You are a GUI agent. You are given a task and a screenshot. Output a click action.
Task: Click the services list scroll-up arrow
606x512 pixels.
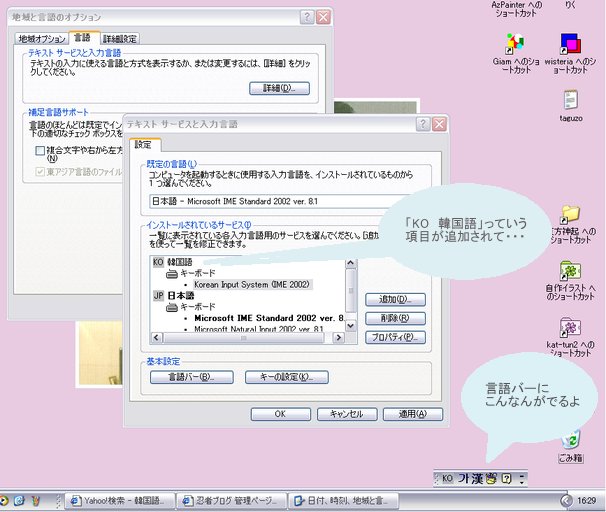tap(351, 264)
